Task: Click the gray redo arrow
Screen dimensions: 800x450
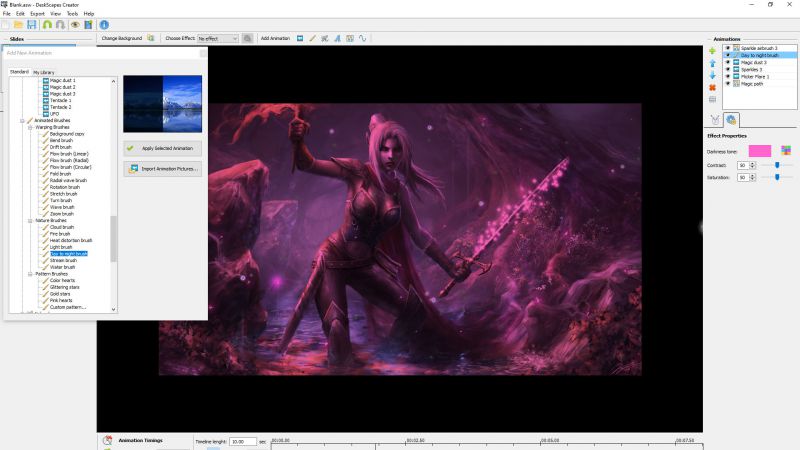Action: click(60, 24)
